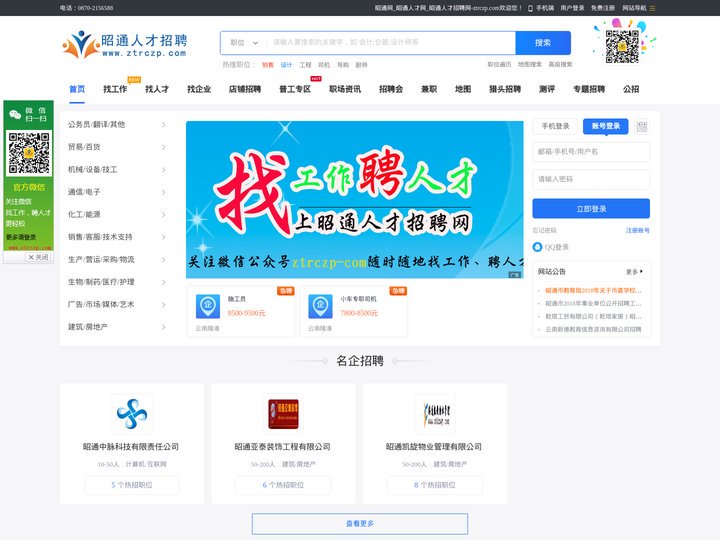The height and width of the screenshot is (540, 720).
Task: Click 6 个热招职位 button
Action: (x=283, y=485)
